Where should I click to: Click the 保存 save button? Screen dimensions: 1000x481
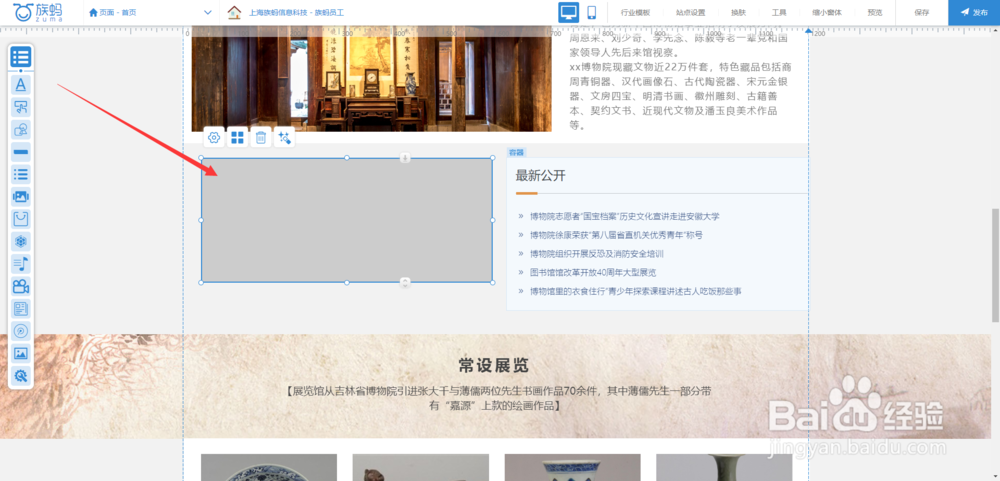click(x=922, y=12)
